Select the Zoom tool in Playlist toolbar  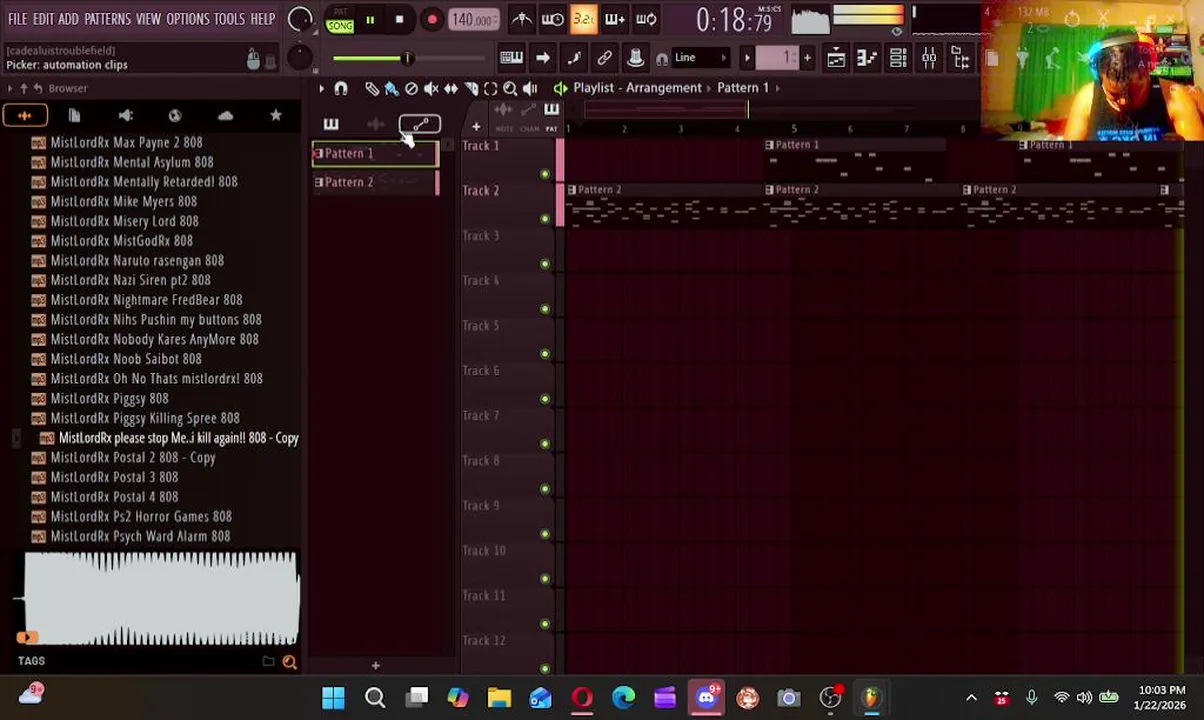[510, 88]
